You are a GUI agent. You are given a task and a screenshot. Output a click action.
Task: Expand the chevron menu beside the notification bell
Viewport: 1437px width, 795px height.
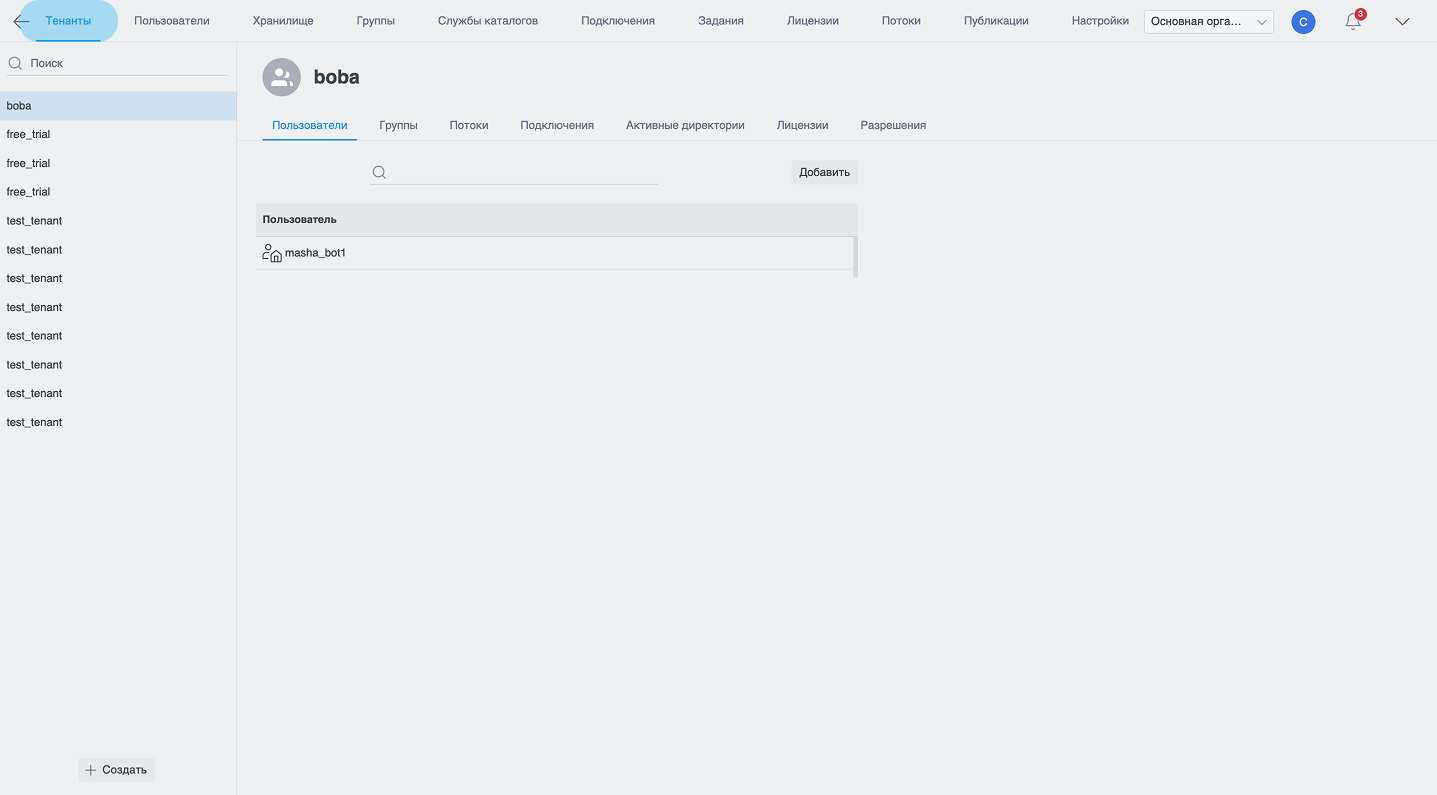(1402, 21)
